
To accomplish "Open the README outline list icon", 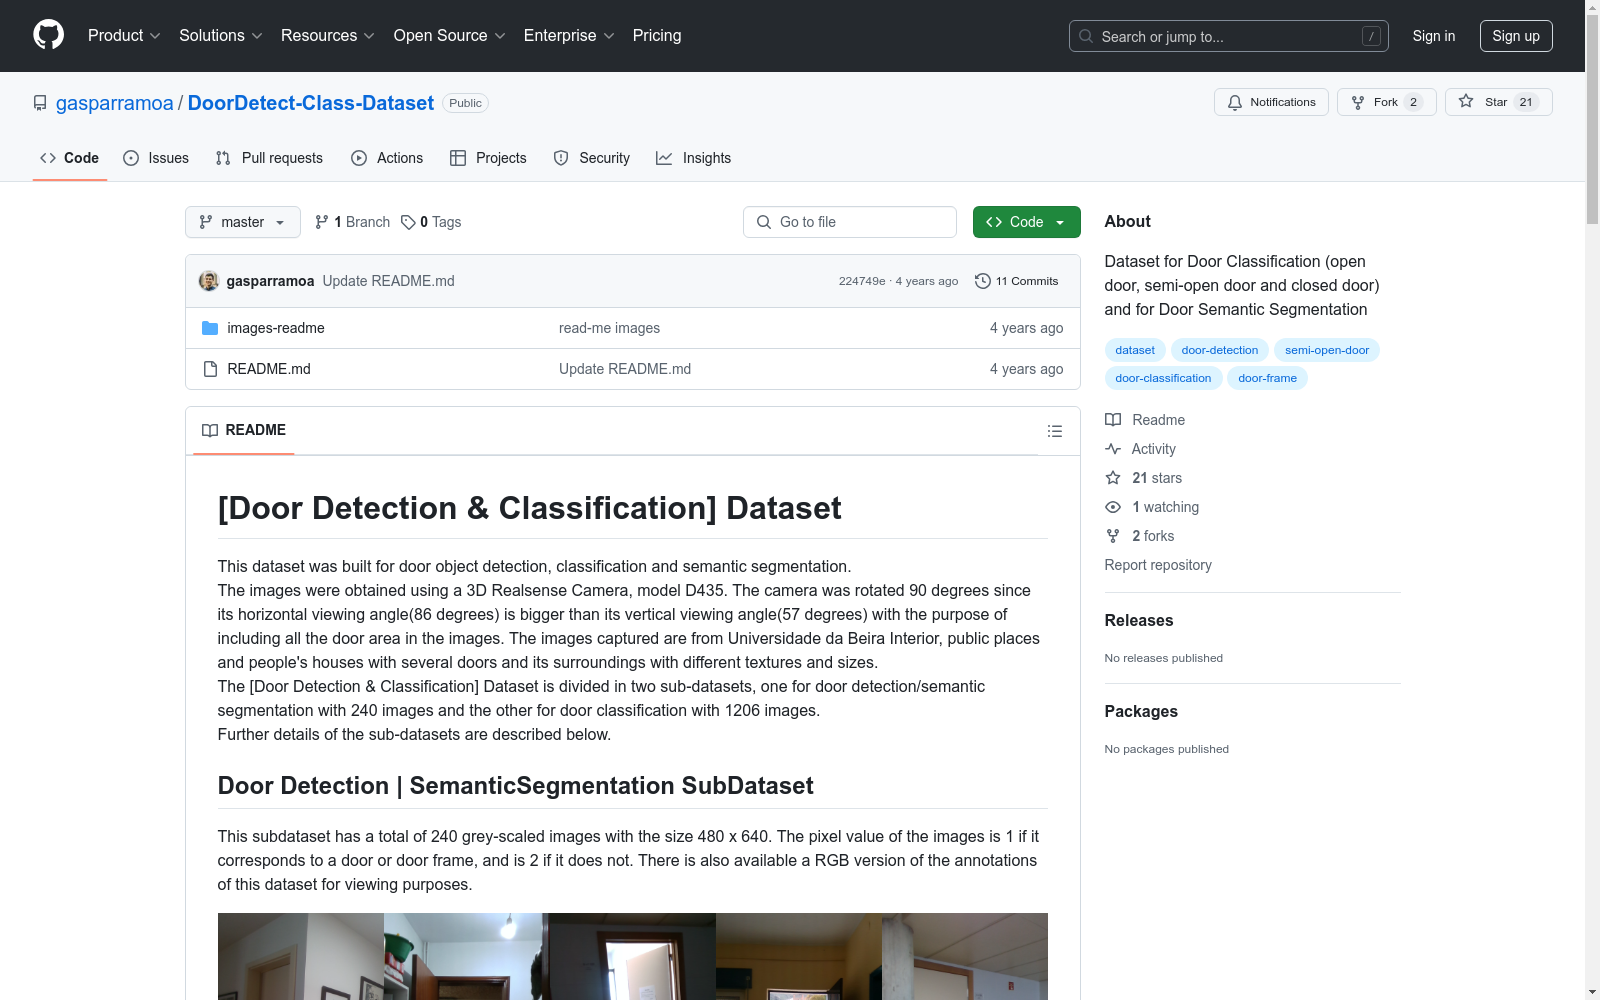I will (x=1055, y=431).
